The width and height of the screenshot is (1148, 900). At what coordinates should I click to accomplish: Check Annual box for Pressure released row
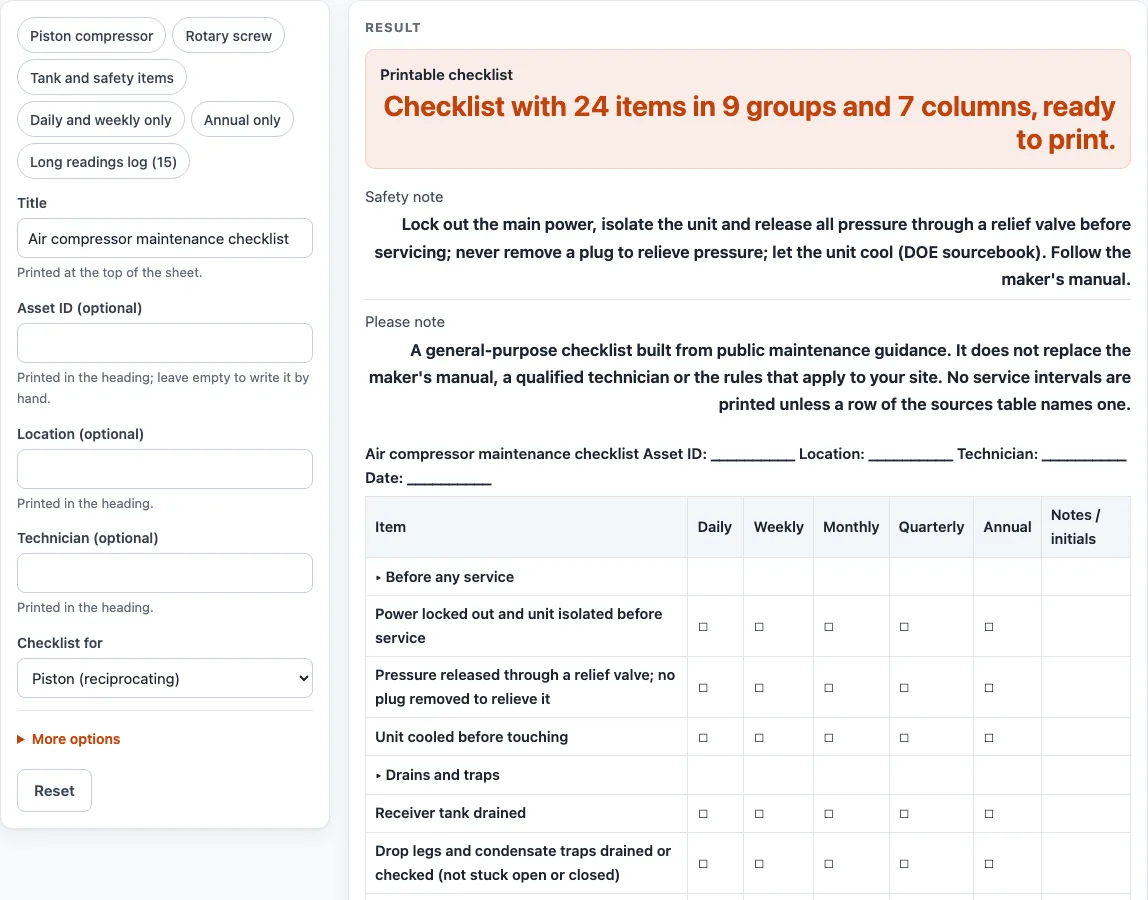coord(989,688)
